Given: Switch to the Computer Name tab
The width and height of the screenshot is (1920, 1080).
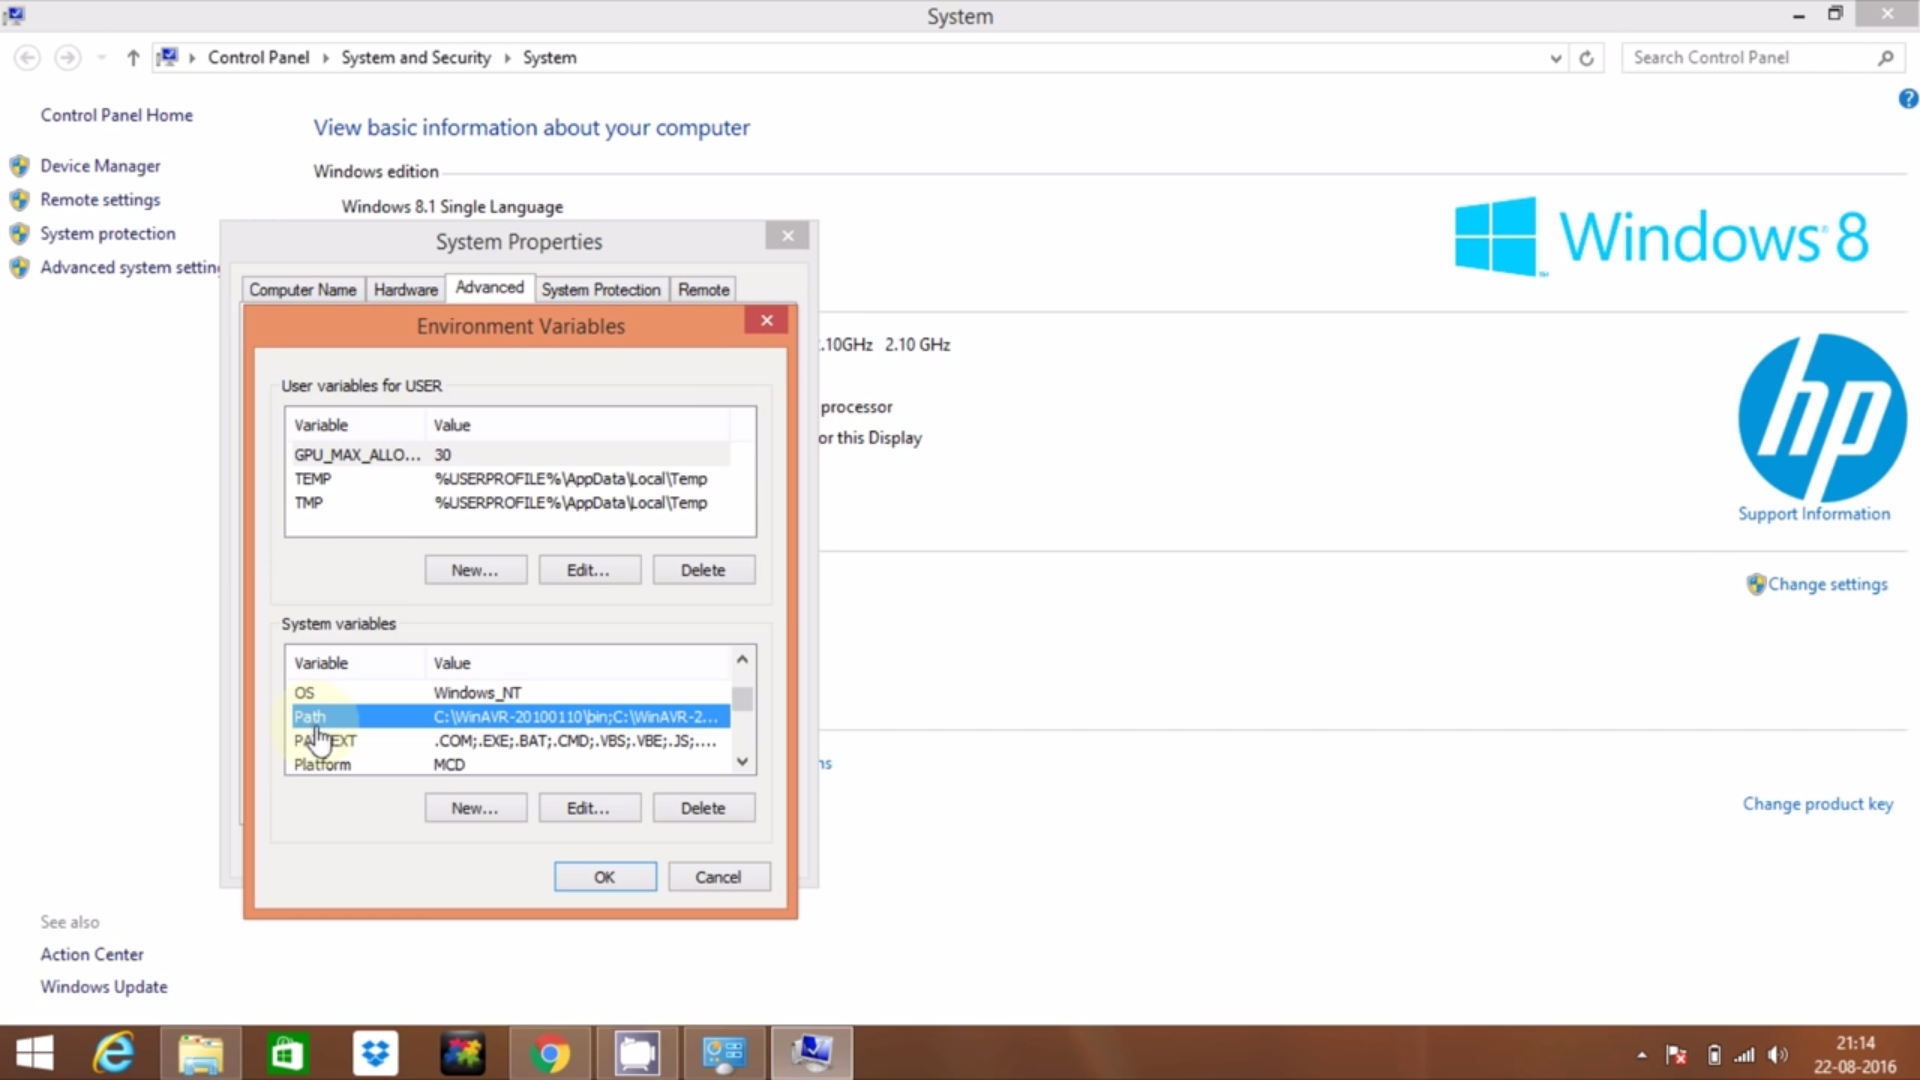Looking at the screenshot, I should [x=303, y=289].
